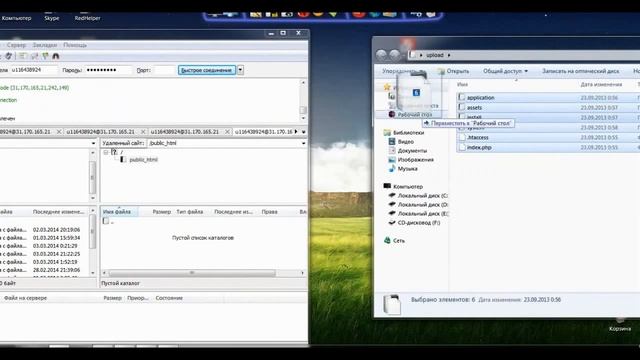Open Видео library in sidebar
The width and height of the screenshot is (640, 360).
point(406,142)
